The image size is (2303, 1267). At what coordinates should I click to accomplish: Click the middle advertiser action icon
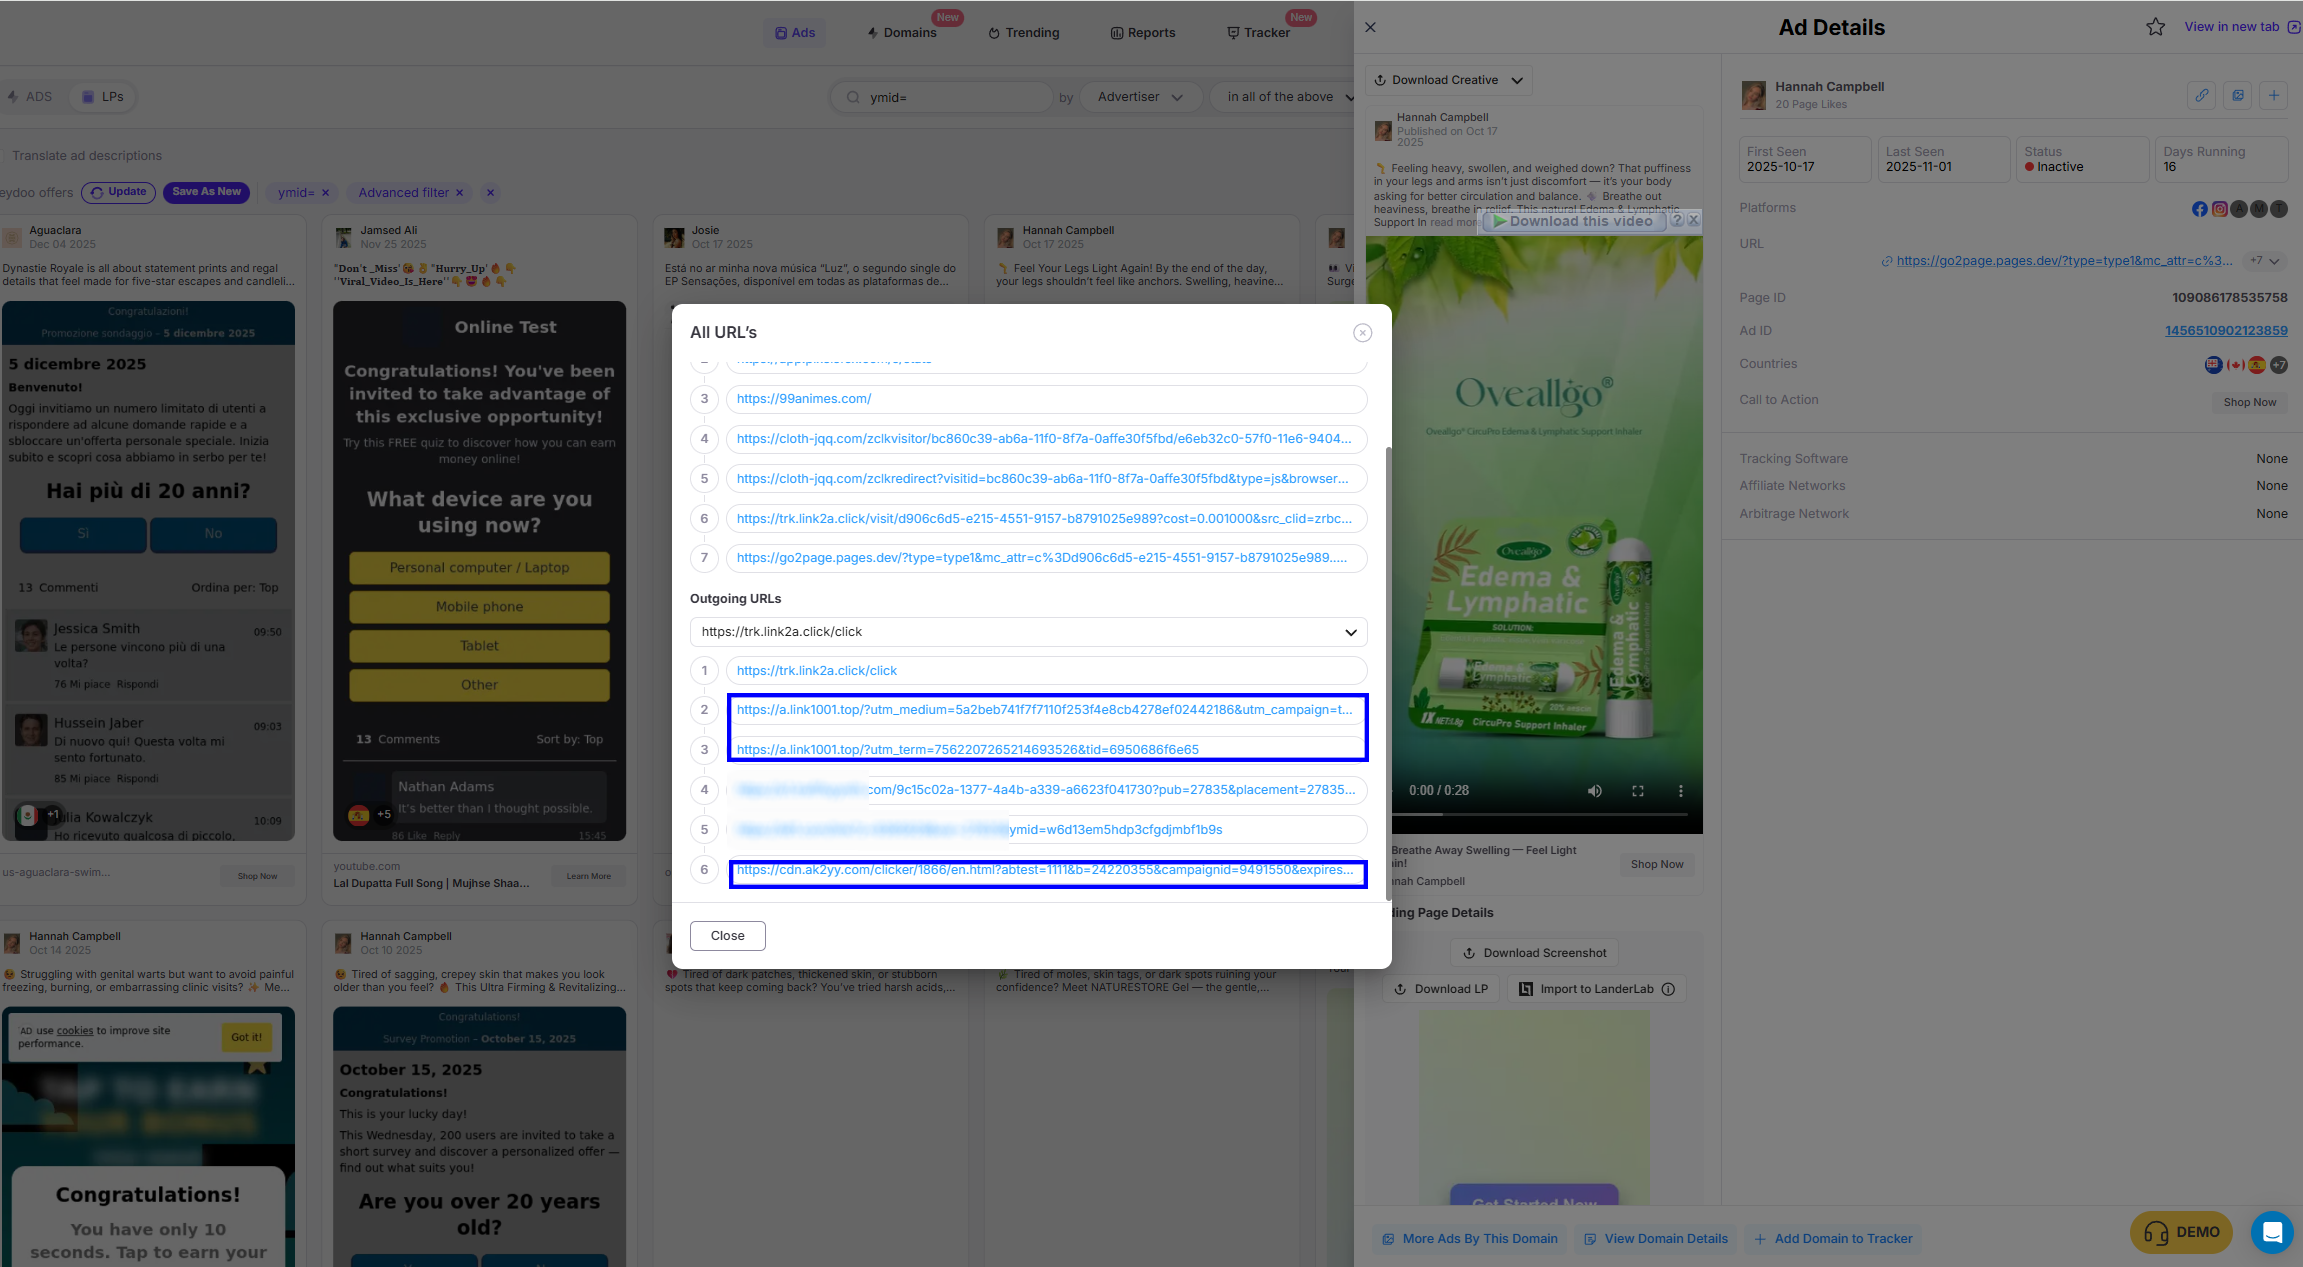coord(2237,95)
